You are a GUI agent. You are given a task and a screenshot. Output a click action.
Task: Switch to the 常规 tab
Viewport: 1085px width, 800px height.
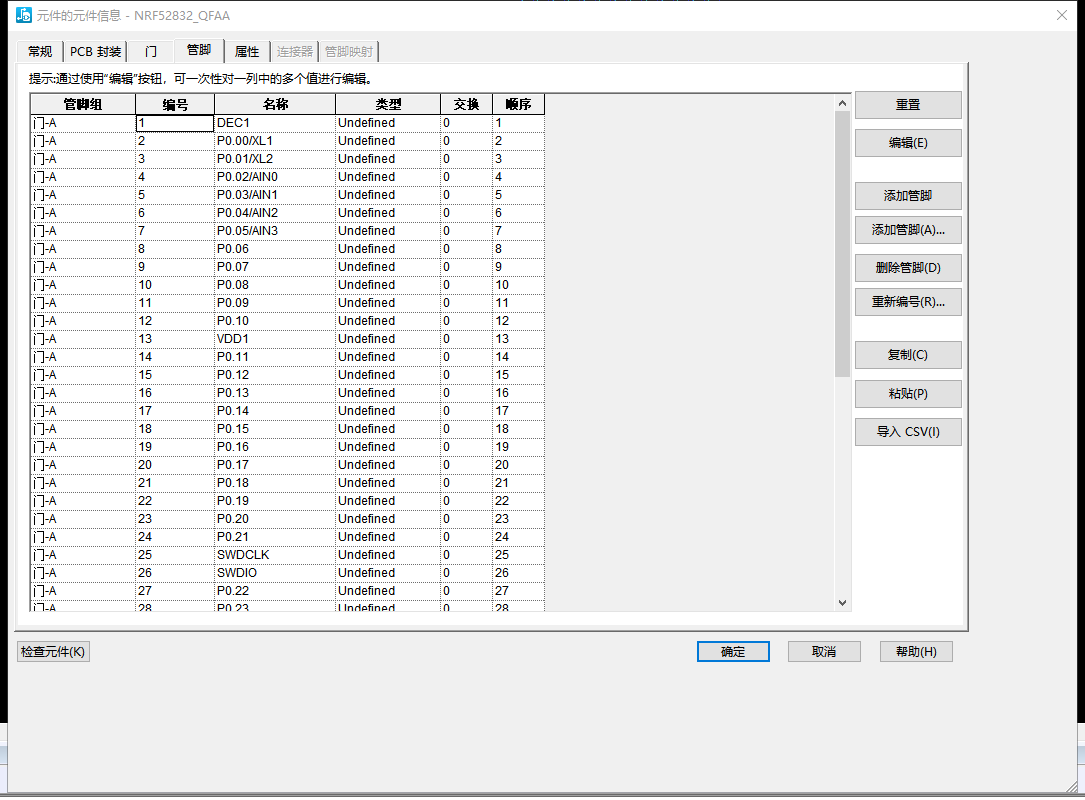(x=40, y=52)
